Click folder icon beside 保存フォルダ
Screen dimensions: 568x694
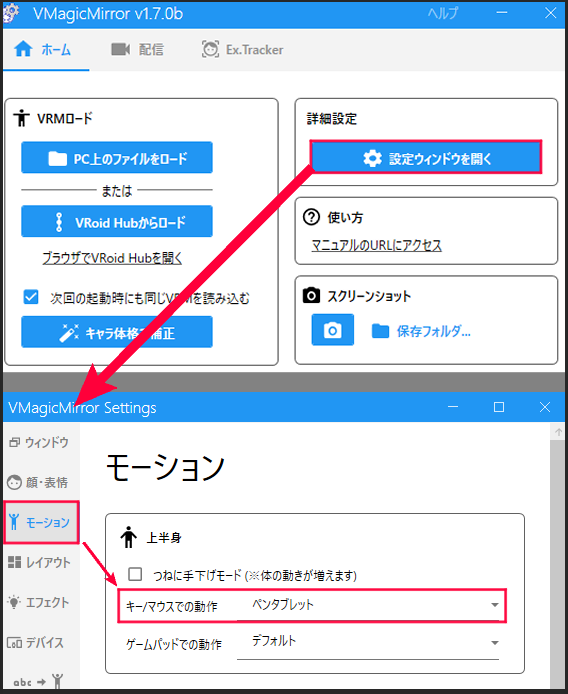(380, 331)
